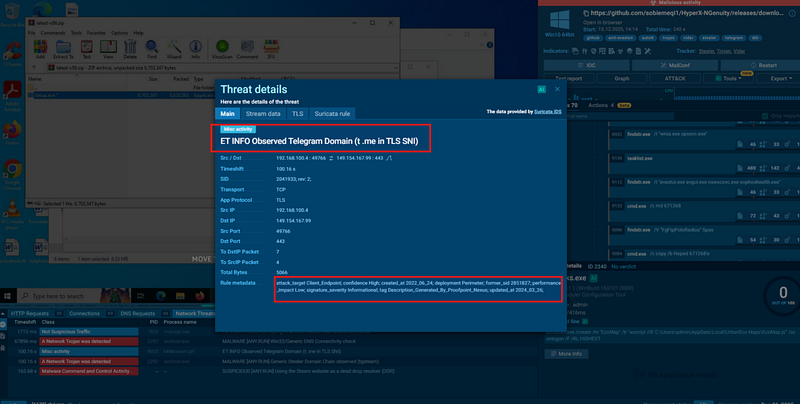Switch to Stream data tab
The width and height of the screenshot is (800, 404).
(263, 114)
